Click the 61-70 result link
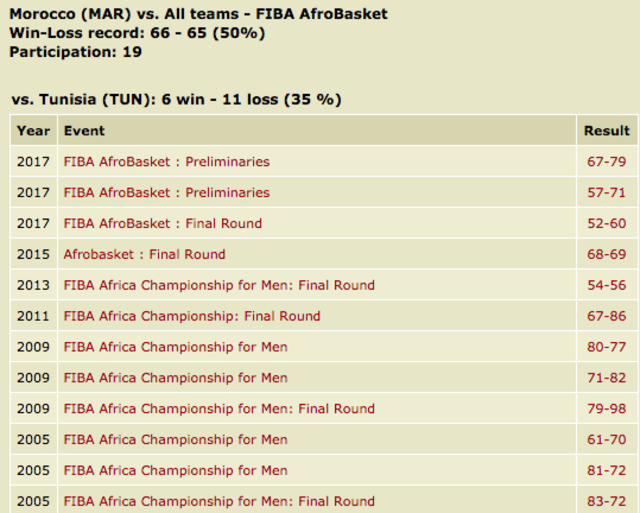 coord(607,440)
